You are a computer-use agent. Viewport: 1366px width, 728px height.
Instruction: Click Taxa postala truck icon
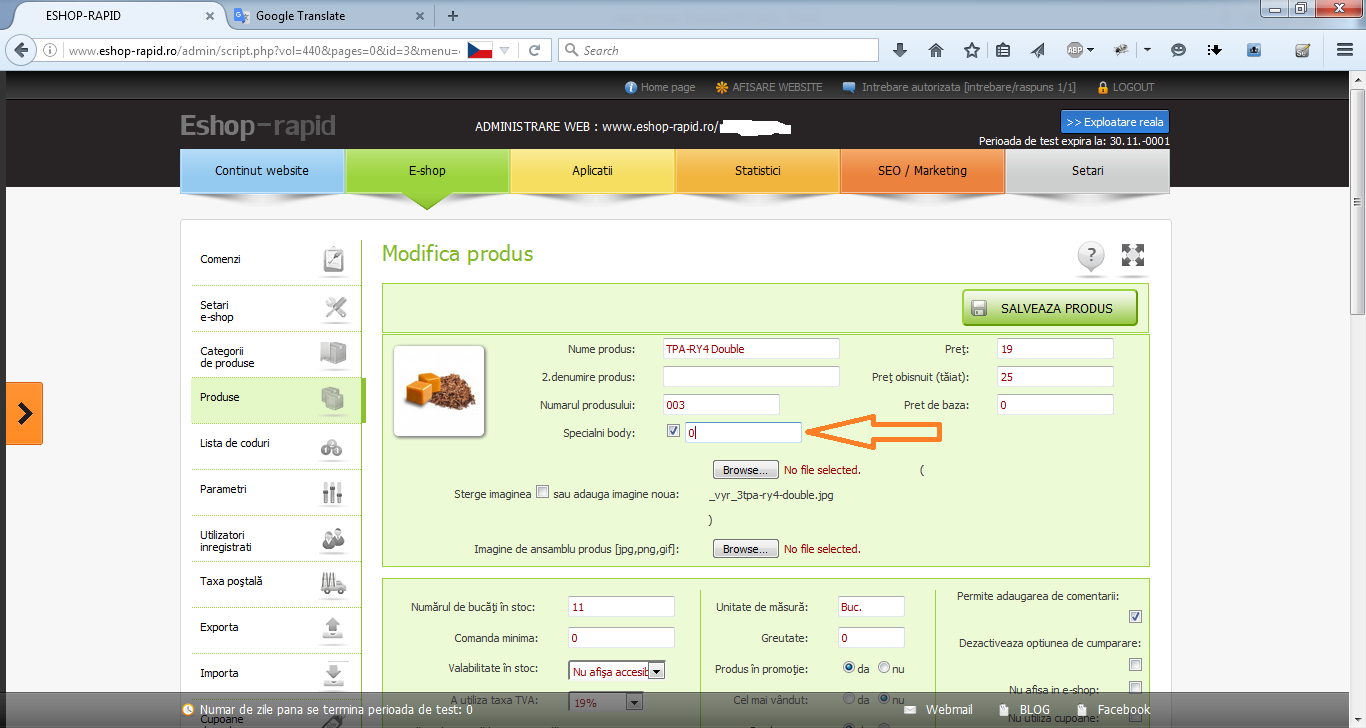pyautogui.click(x=333, y=583)
